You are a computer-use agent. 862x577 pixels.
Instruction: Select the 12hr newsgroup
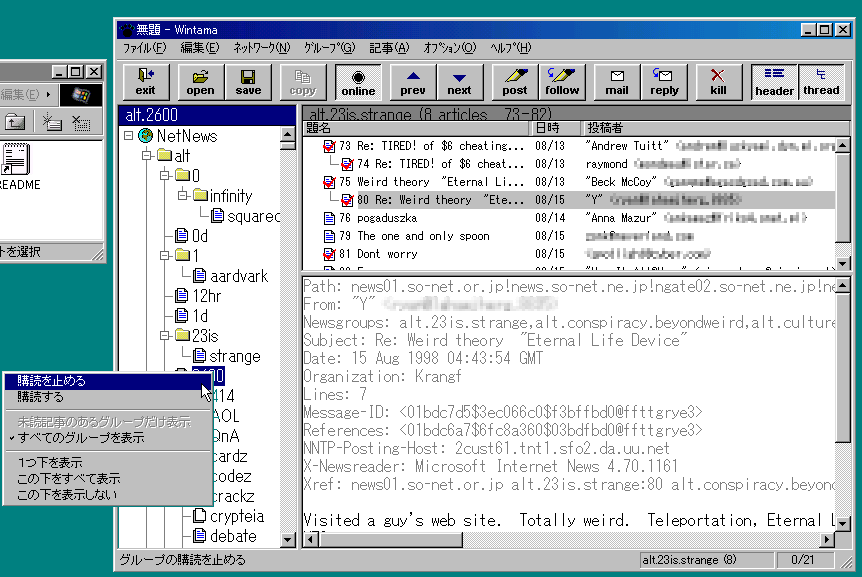[x=206, y=296]
